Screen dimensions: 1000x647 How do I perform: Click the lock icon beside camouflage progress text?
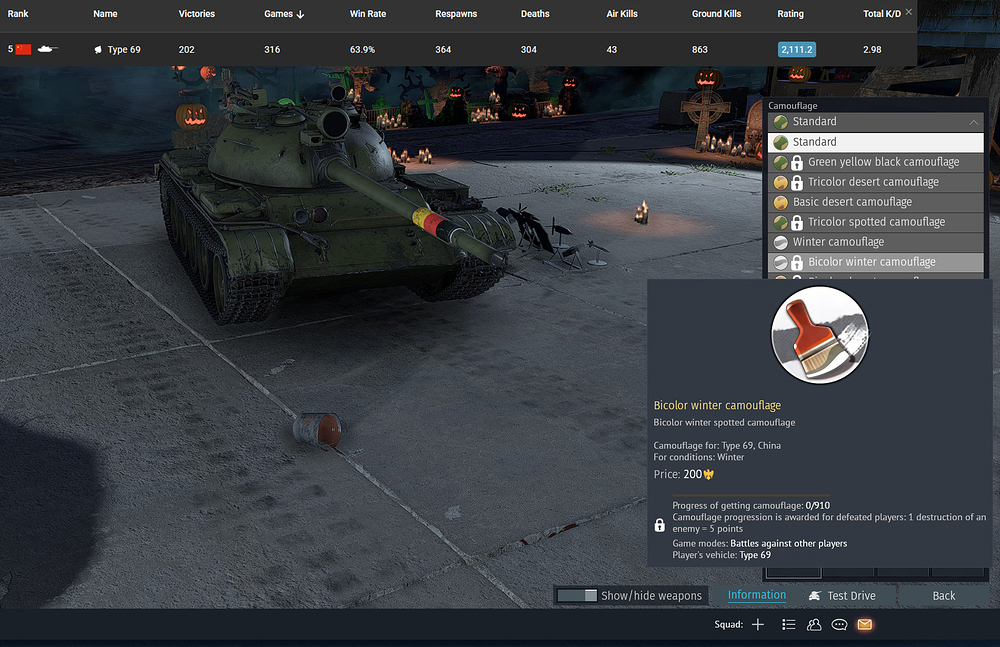(x=659, y=525)
